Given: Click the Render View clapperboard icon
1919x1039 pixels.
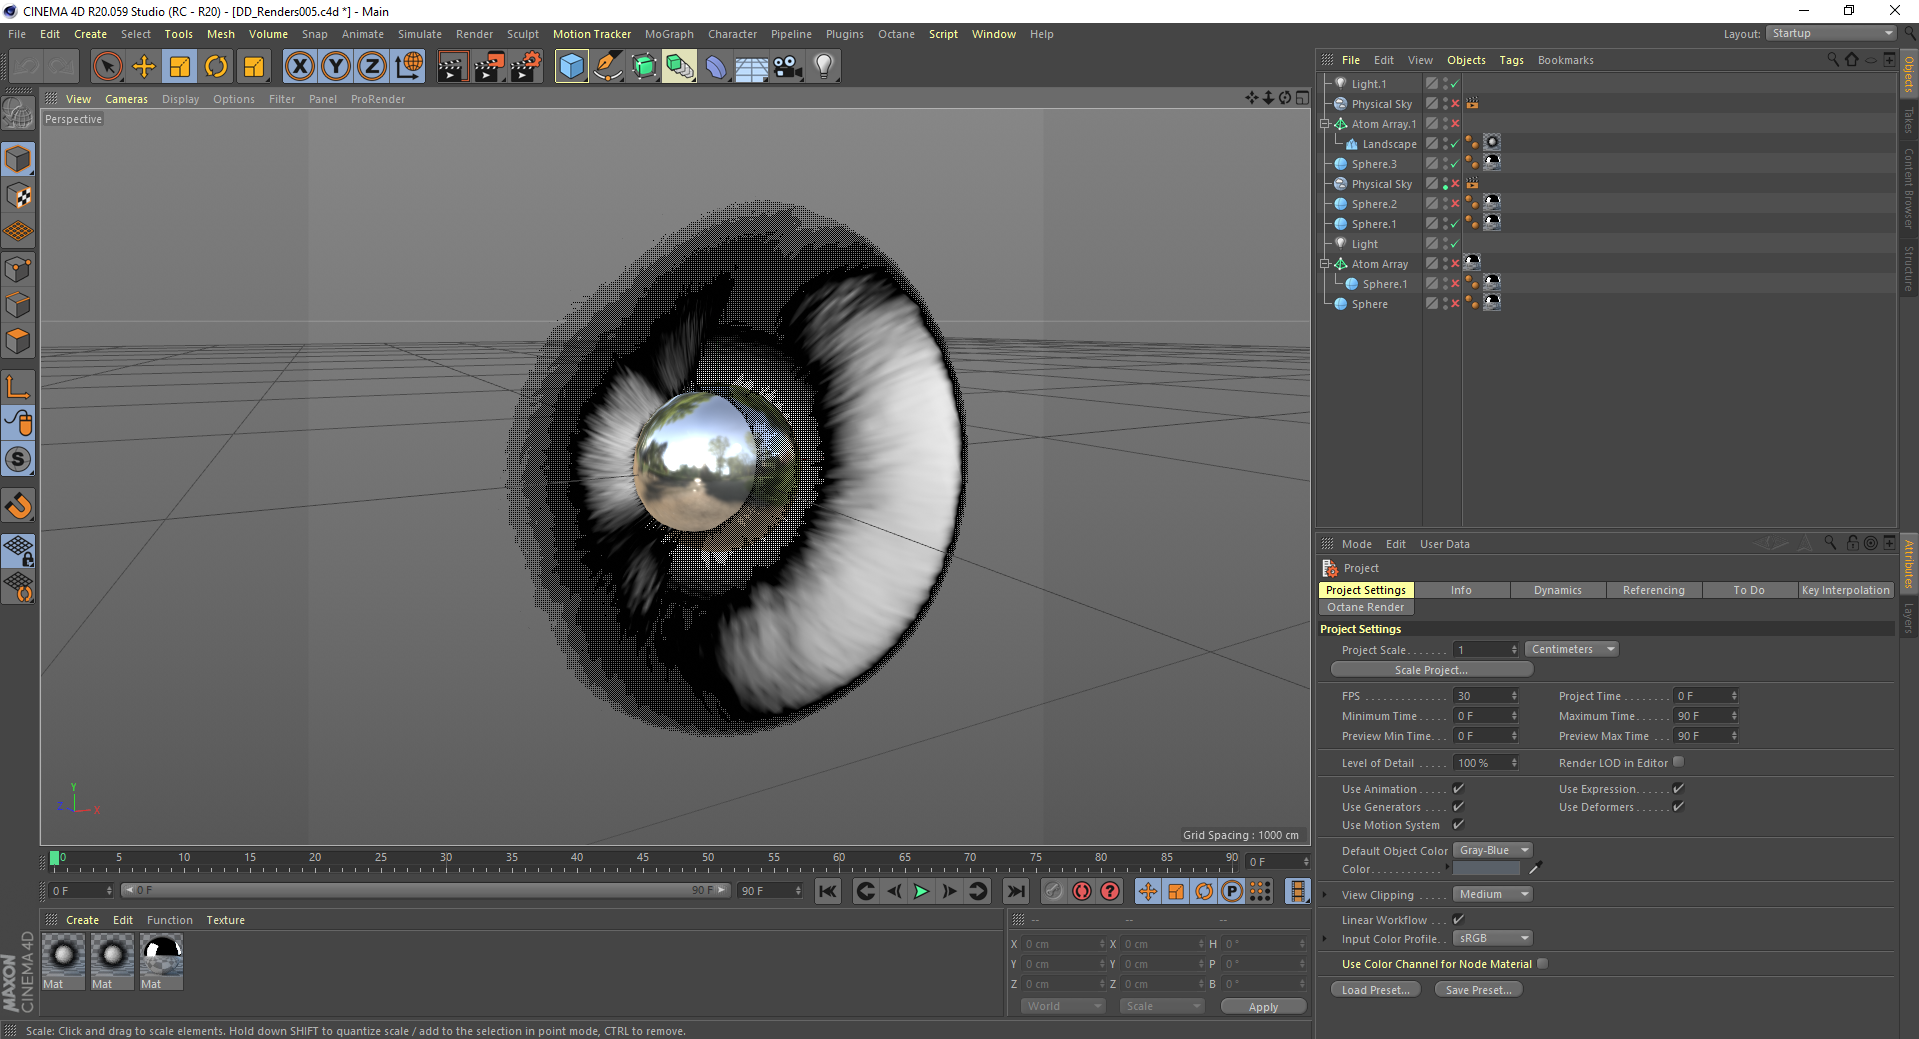Looking at the screenshot, I should 452,67.
